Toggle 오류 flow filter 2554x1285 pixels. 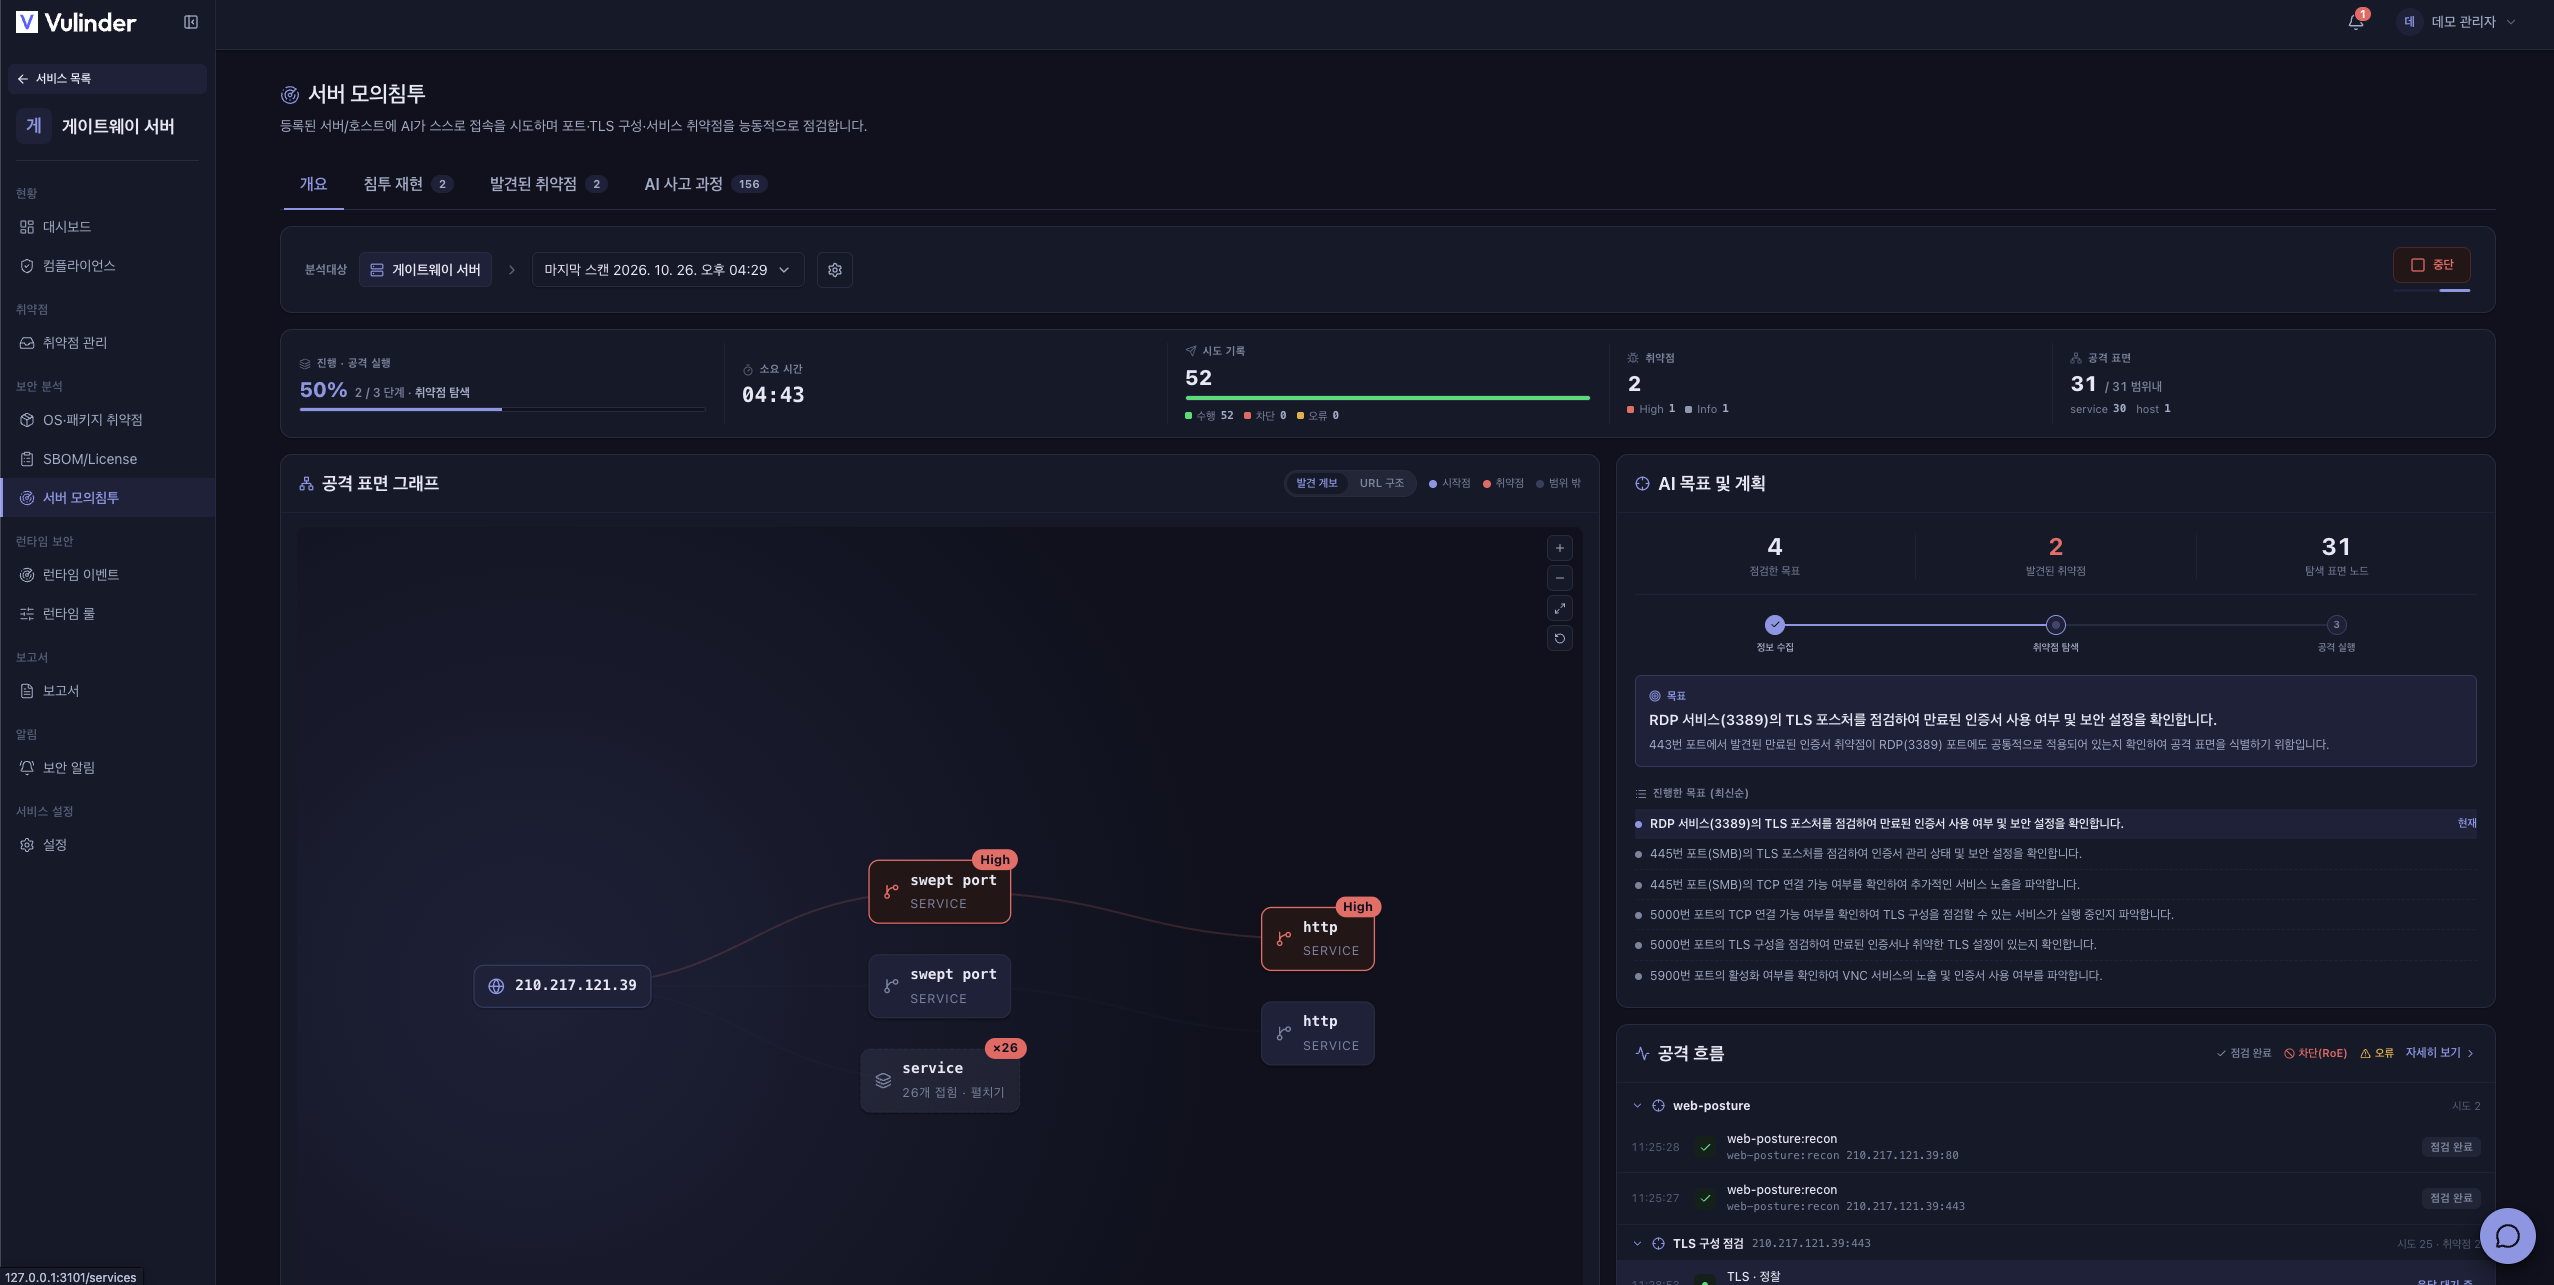coord(2377,1053)
